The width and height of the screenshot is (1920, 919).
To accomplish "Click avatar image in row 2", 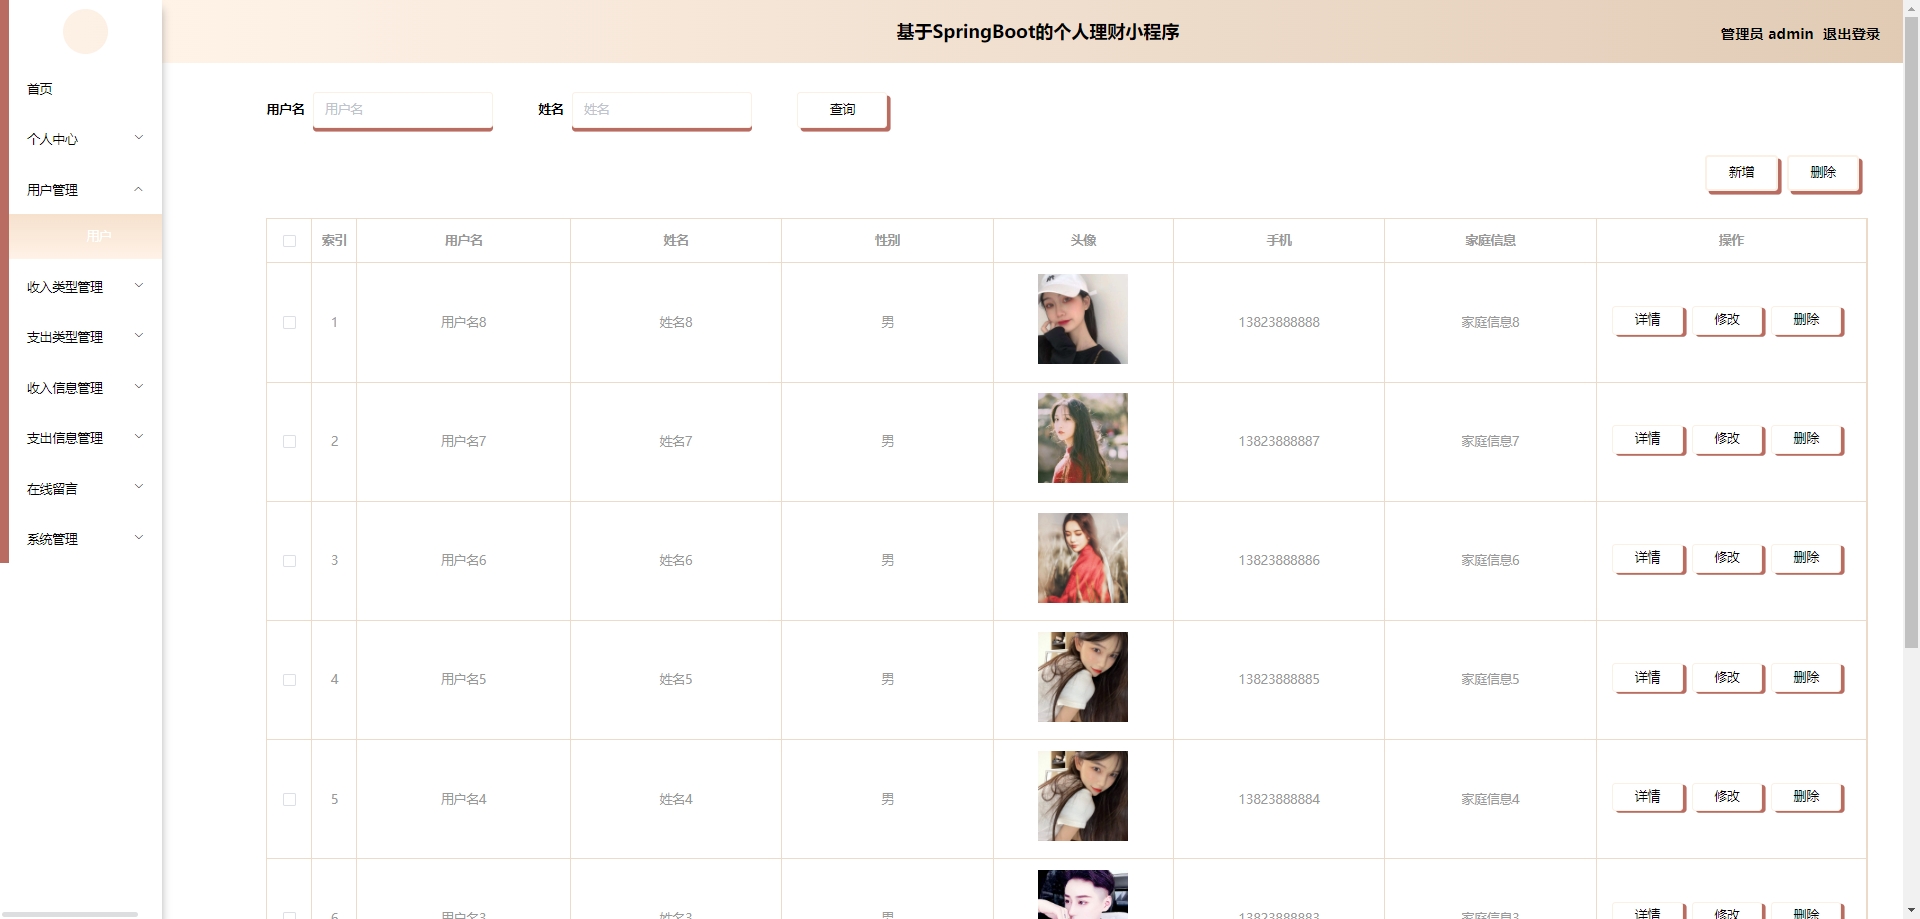I will click(x=1082, y=438).
